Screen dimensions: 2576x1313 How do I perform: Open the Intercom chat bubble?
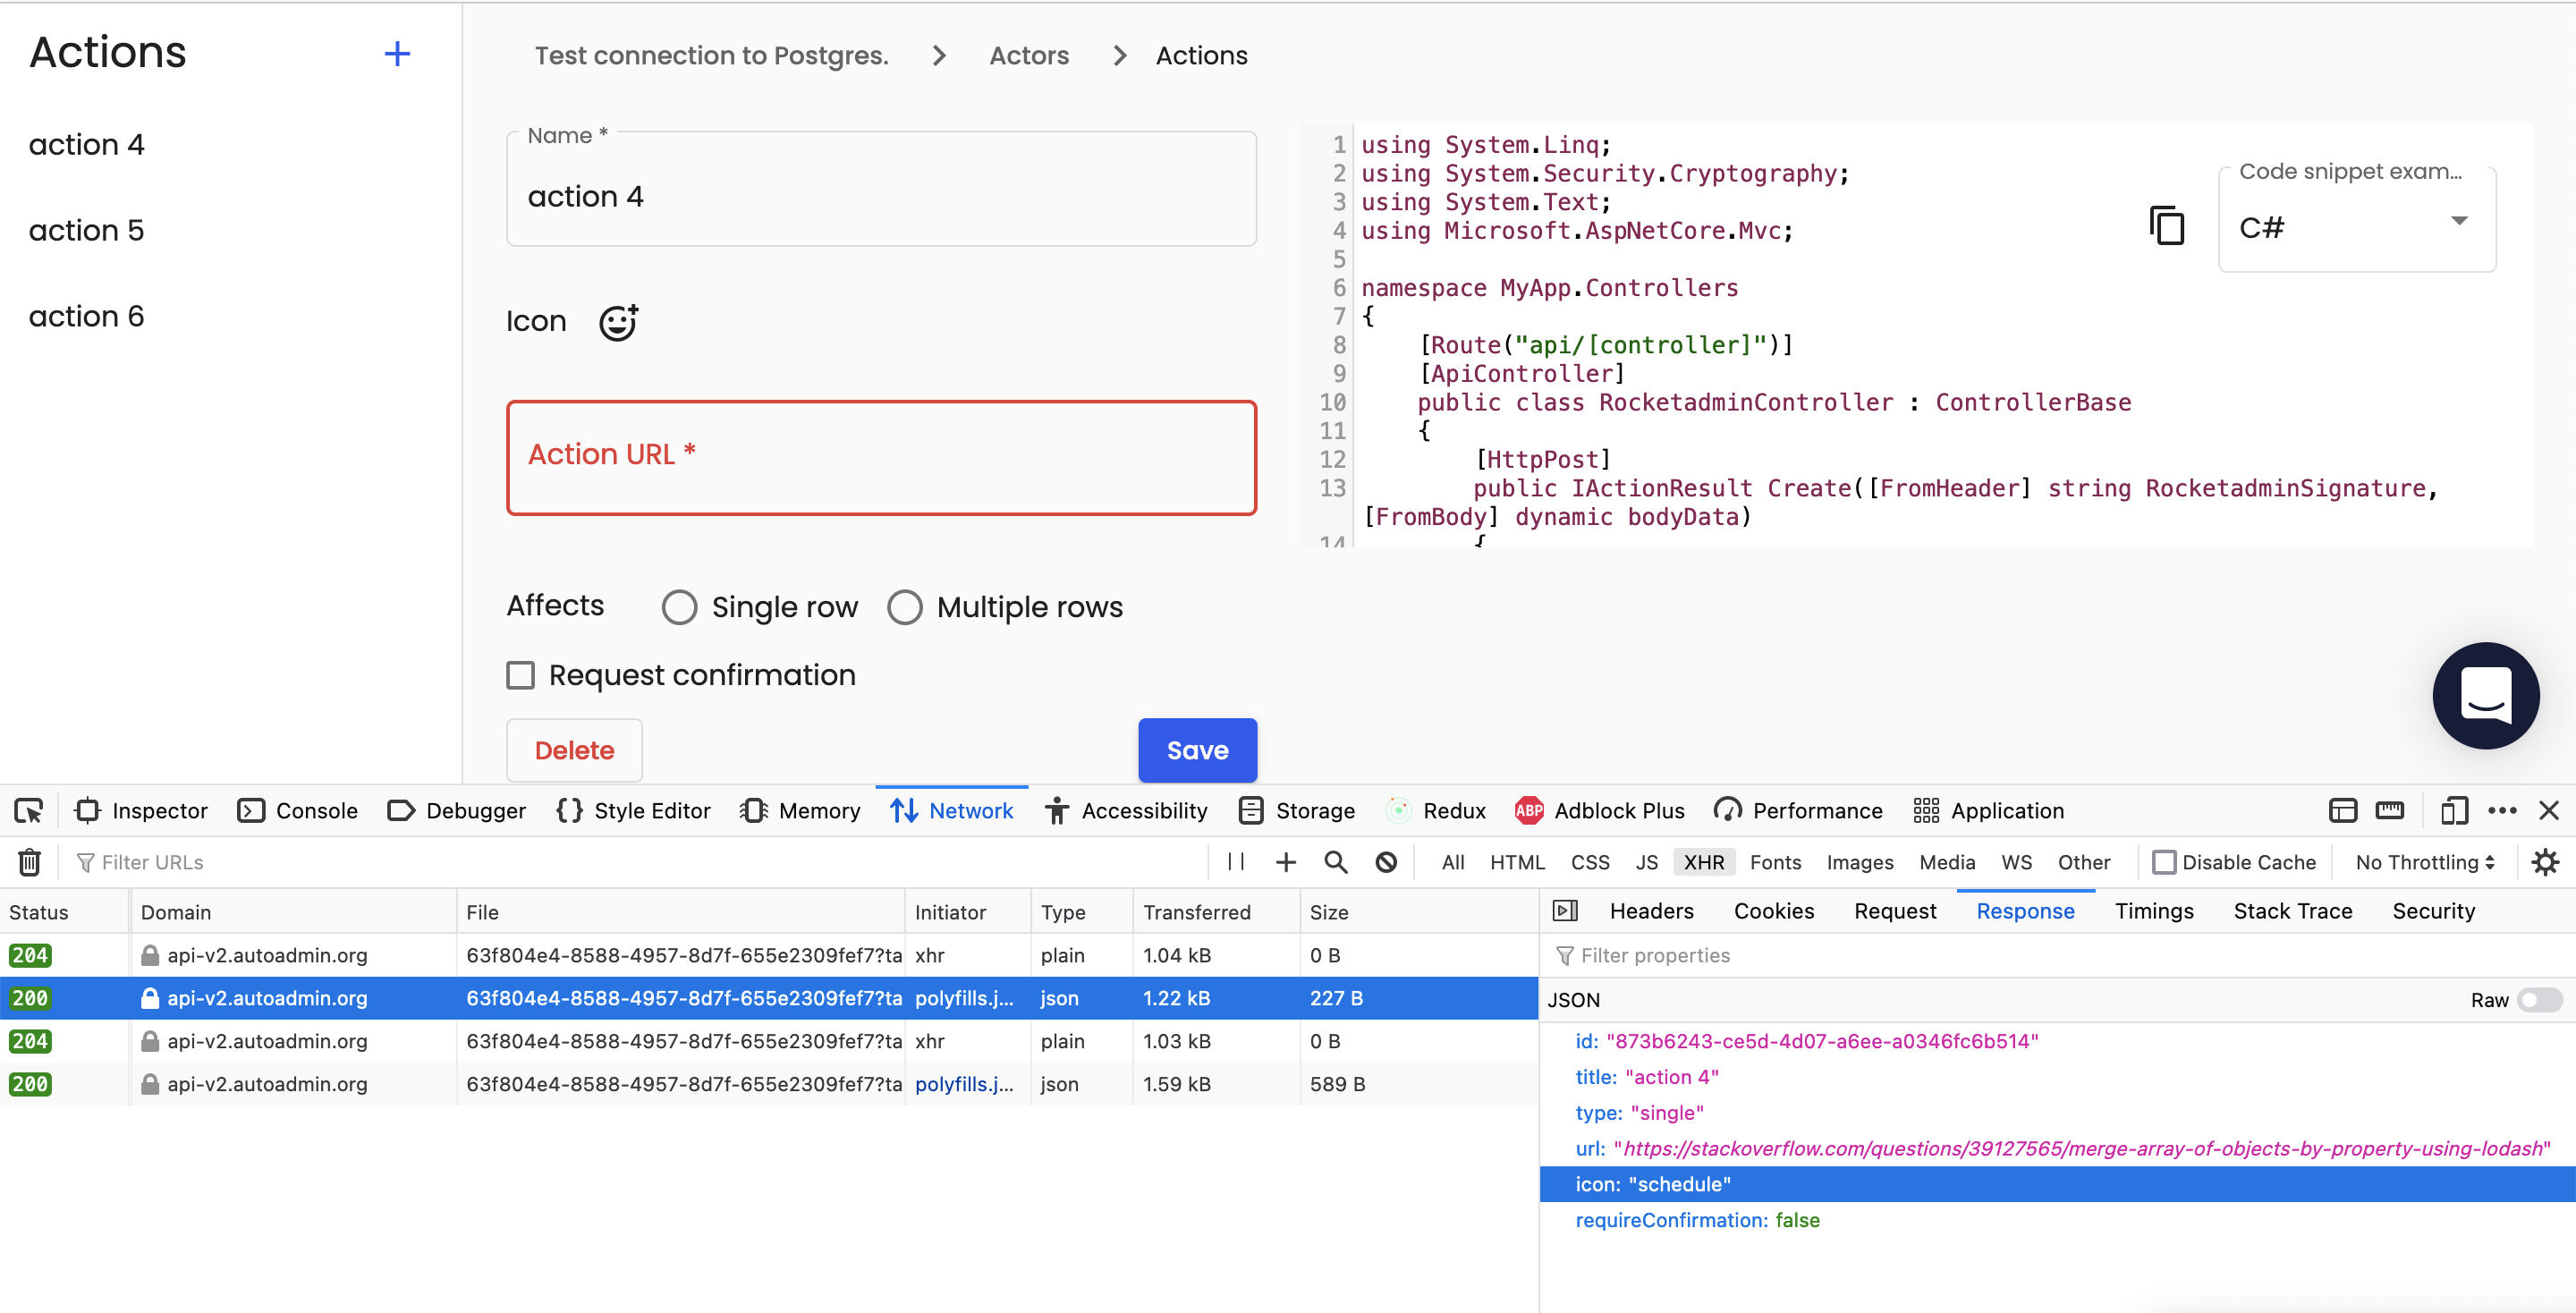[x=2485, y=695]
